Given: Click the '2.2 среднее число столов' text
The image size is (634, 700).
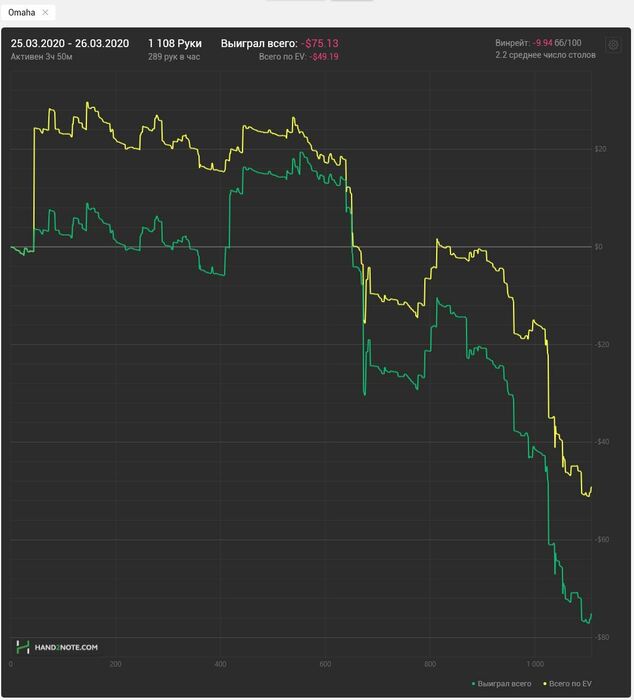Looking at the screenshot, I should click(545, 55).
